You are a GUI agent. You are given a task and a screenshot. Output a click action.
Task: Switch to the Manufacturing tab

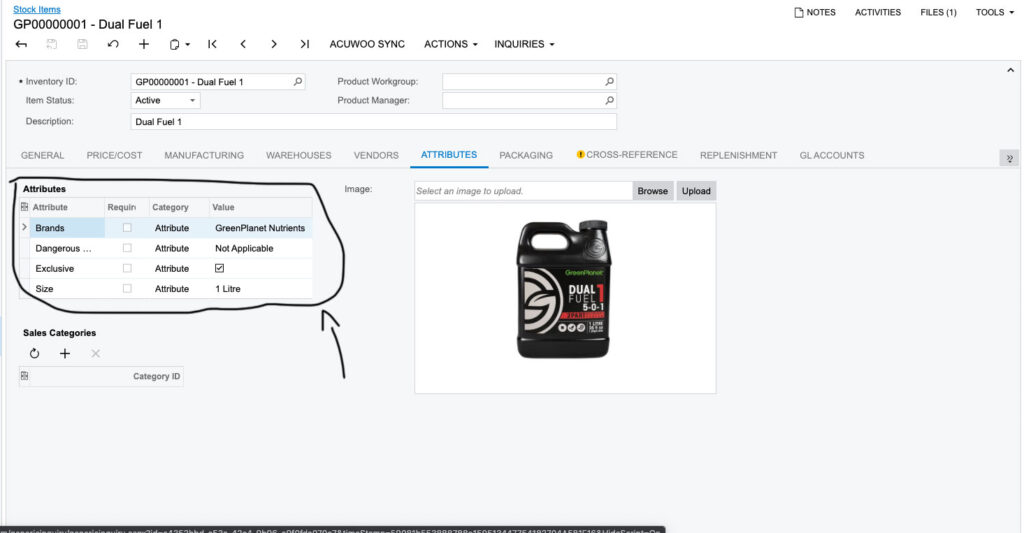tap(204, 155)
